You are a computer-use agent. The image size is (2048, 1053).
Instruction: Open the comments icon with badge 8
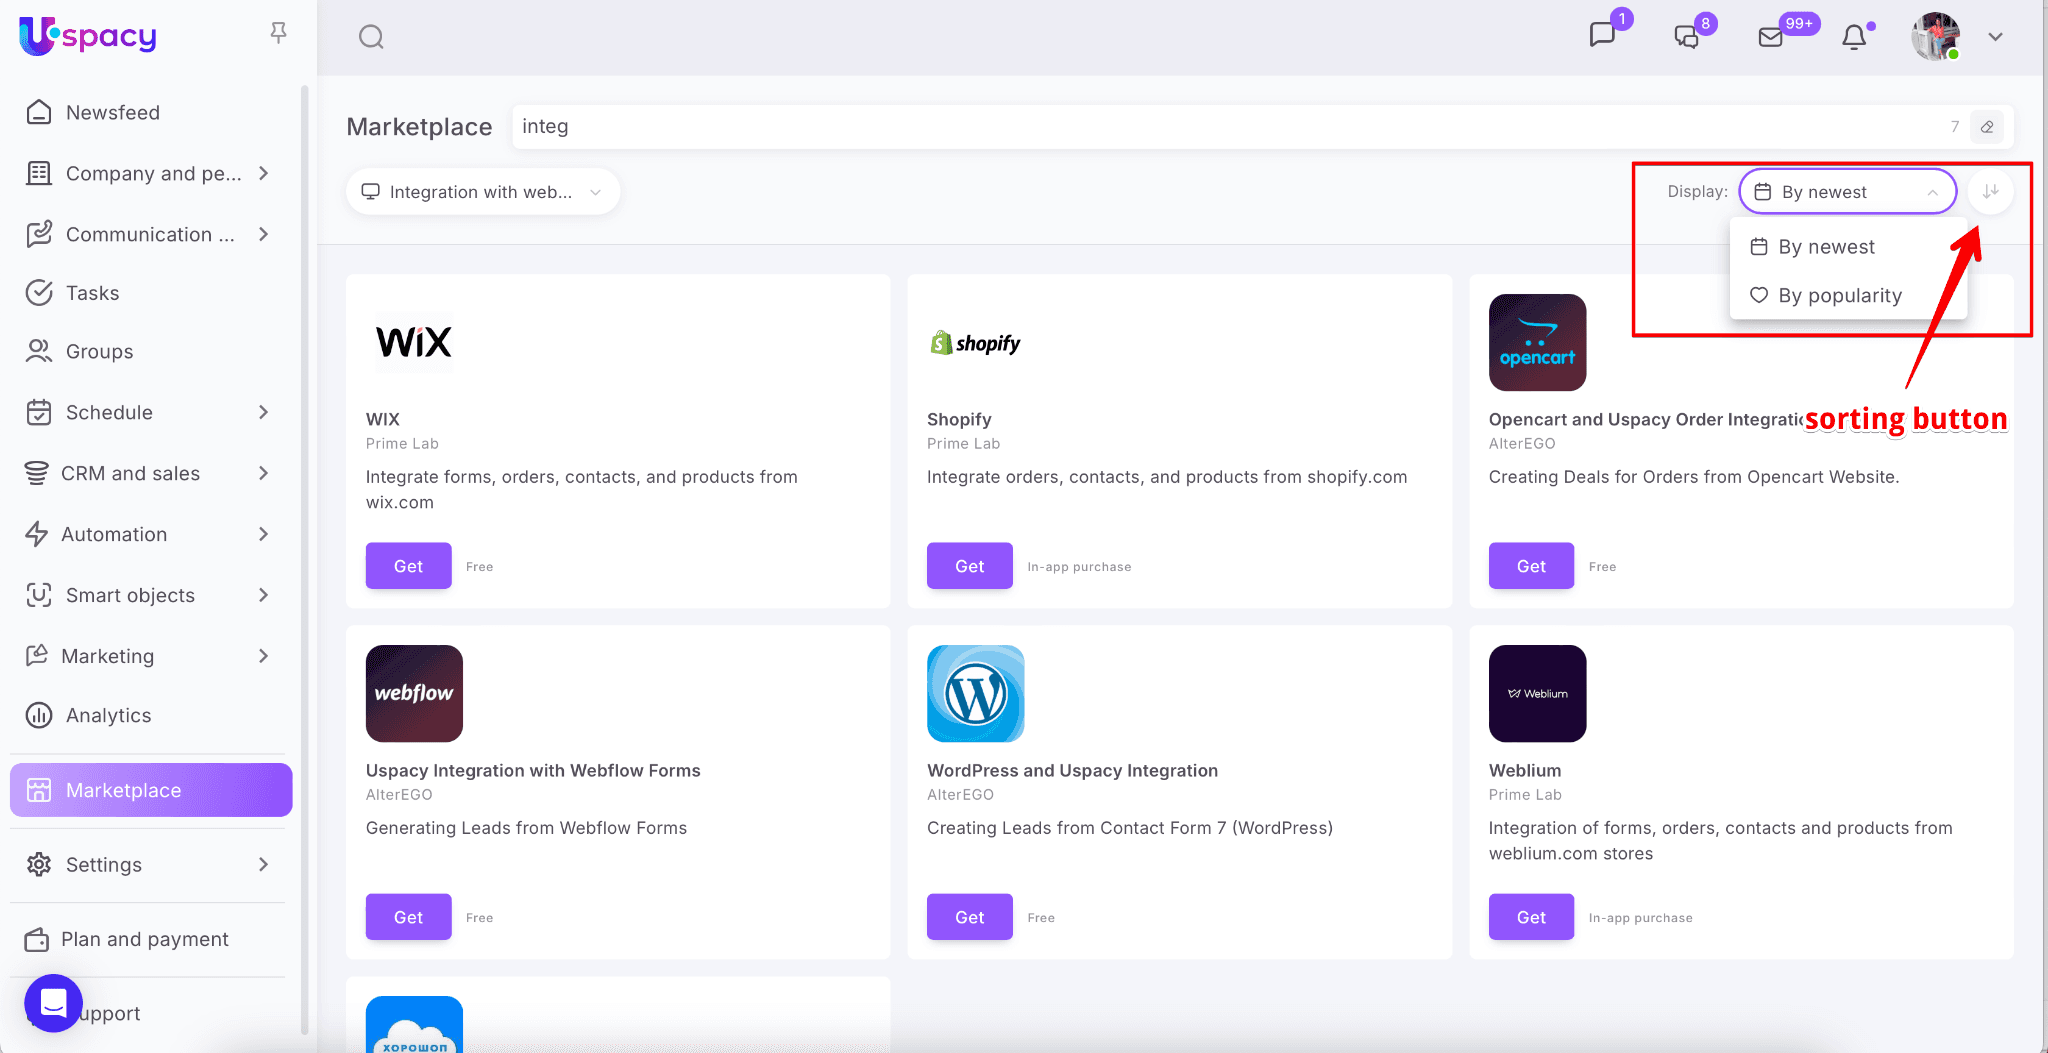[1687, 37]
